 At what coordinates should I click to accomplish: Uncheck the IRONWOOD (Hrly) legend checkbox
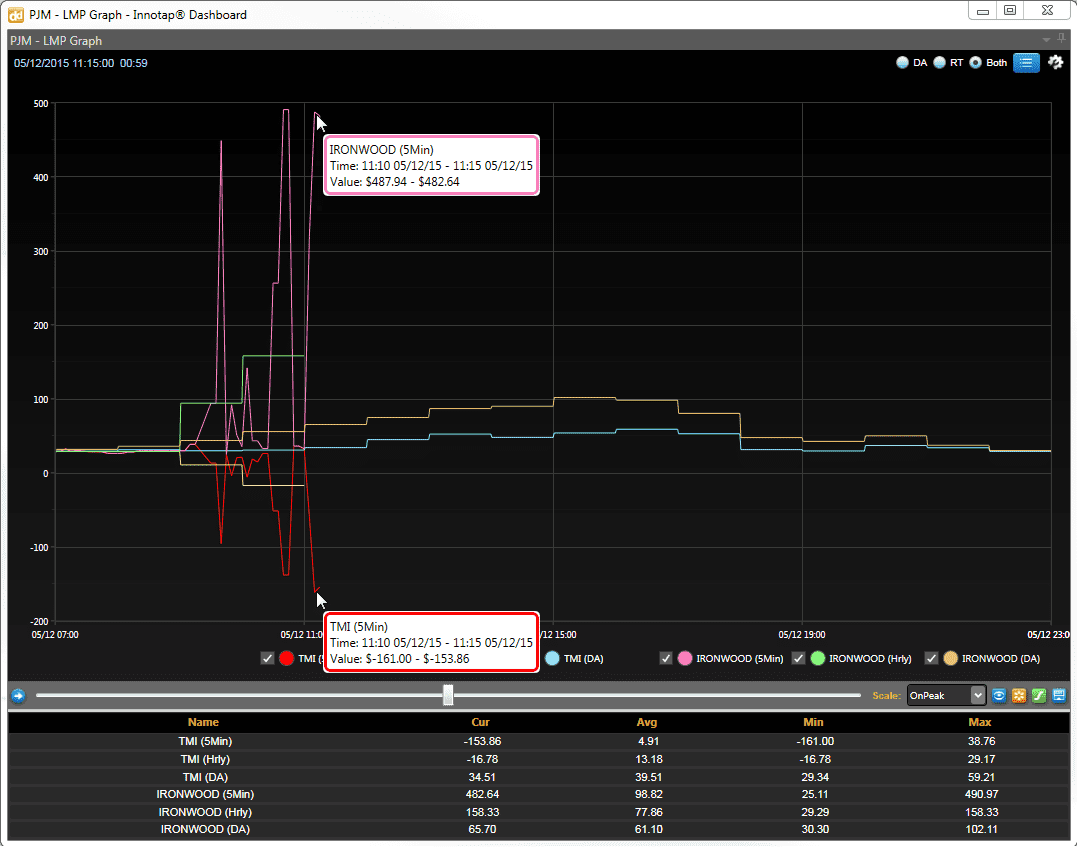pyautogui.click(x=798, y=658)
